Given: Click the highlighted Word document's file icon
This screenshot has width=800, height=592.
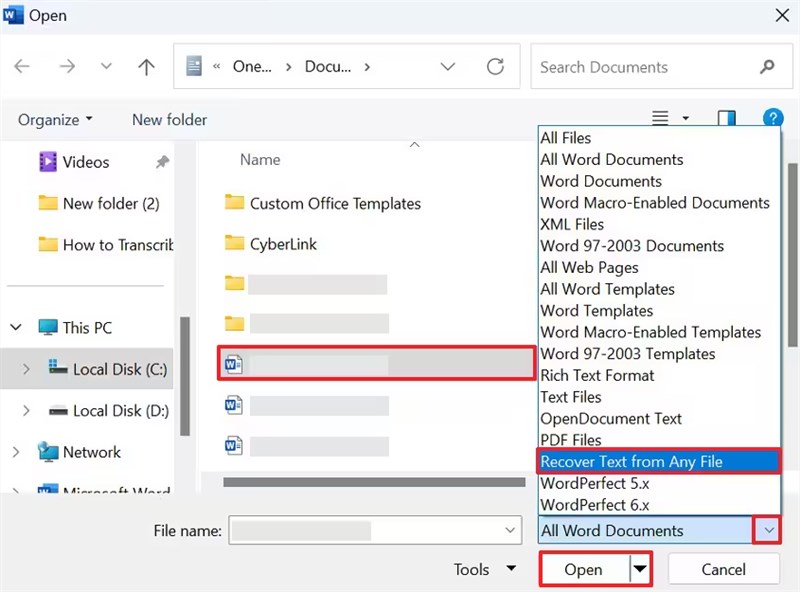Looking at the screenshot, I should 233,363.
